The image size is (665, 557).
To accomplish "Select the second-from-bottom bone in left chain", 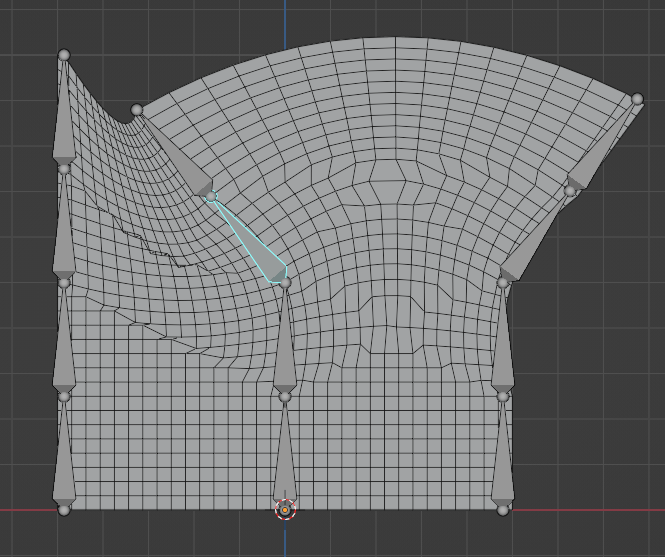I will (65, 348).
